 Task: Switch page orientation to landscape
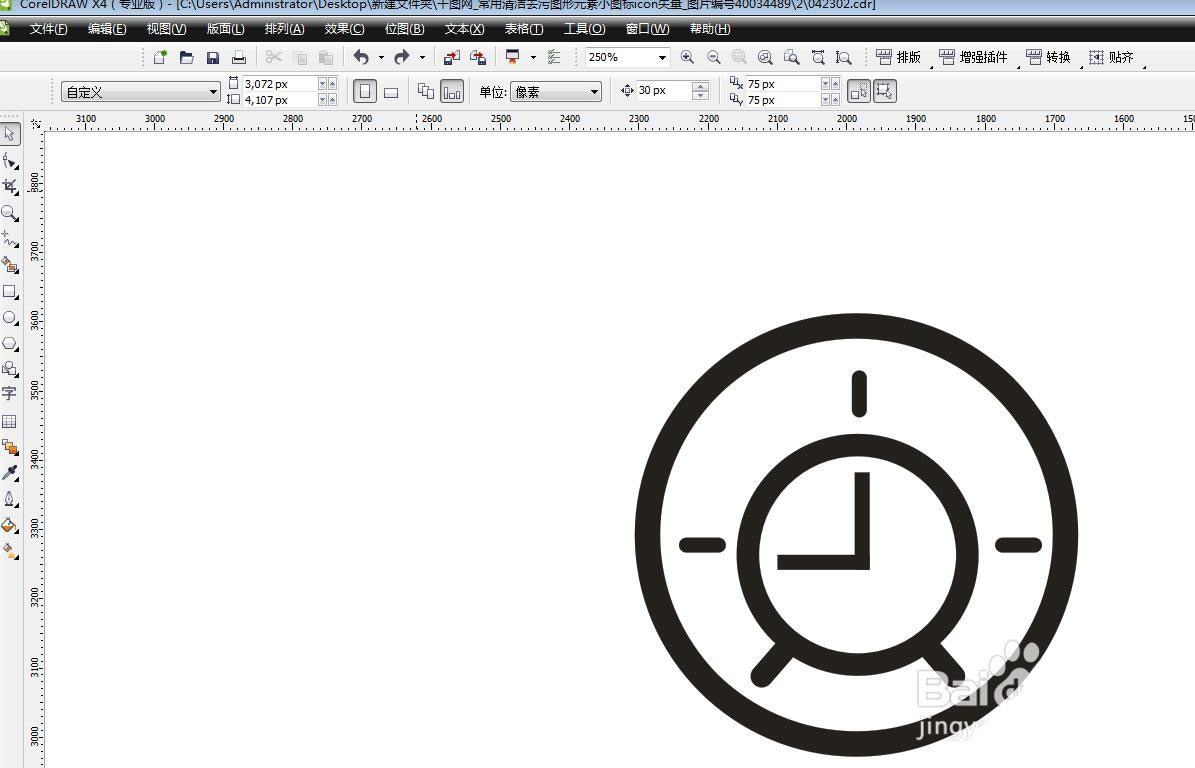tap(391, 91)
